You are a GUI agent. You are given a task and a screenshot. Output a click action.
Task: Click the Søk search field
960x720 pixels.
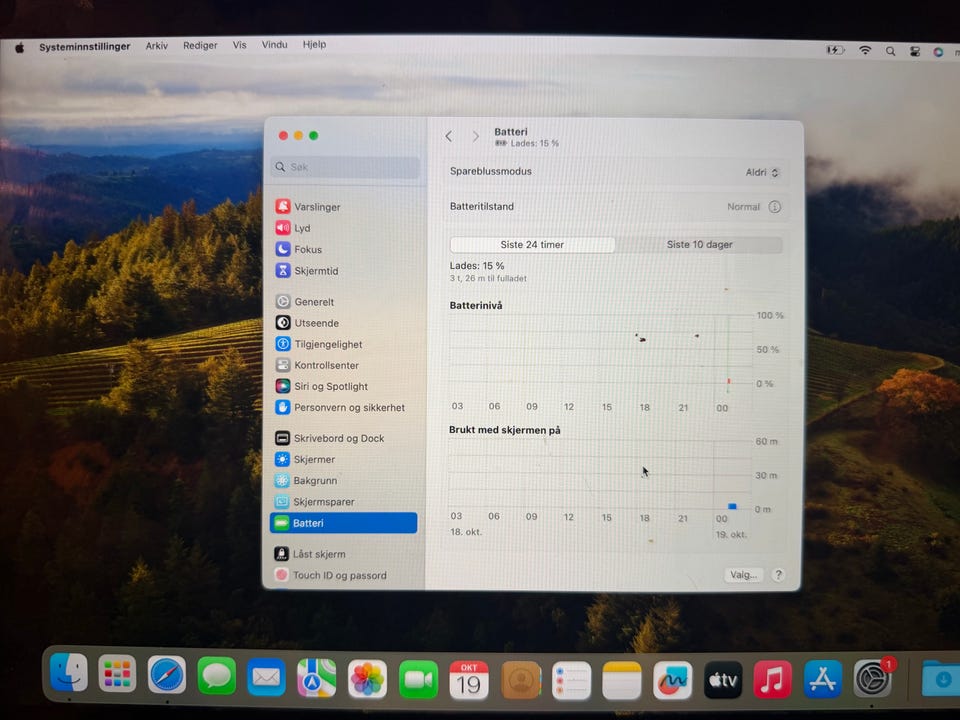tap(345, 167)
